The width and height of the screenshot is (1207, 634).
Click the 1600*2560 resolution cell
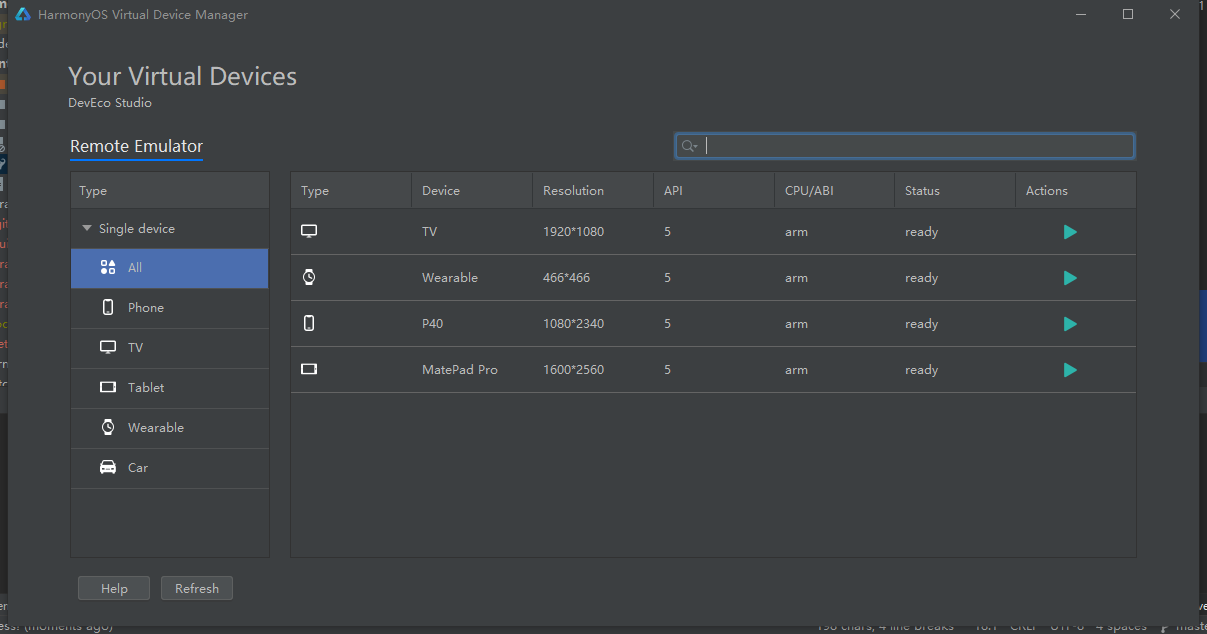tap(573, 370)
